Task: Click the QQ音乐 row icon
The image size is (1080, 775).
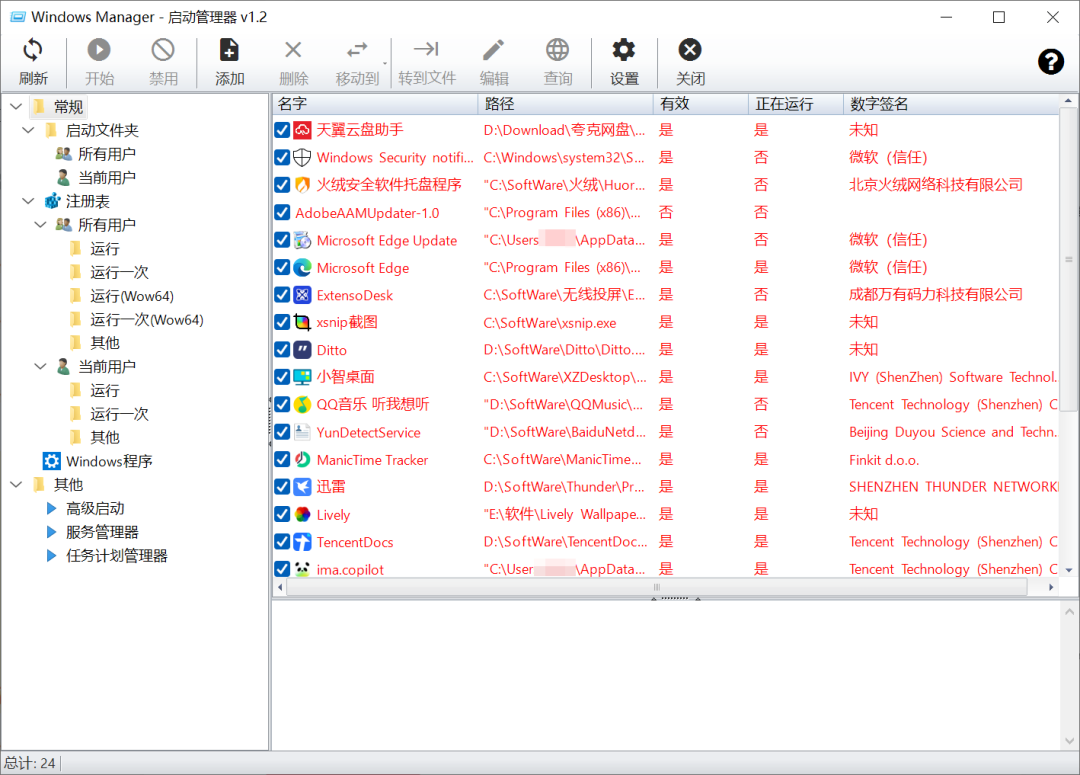Action: click(302, 404)
